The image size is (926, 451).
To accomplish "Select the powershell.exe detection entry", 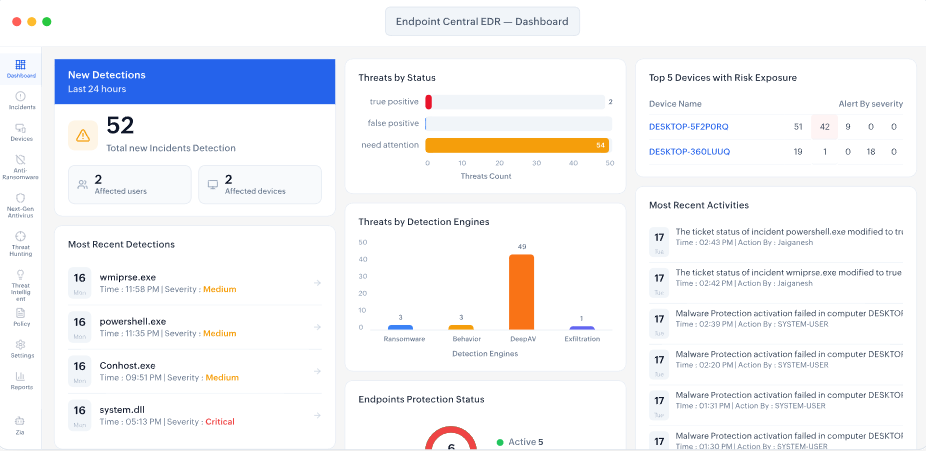I will [x=195, y=327].
